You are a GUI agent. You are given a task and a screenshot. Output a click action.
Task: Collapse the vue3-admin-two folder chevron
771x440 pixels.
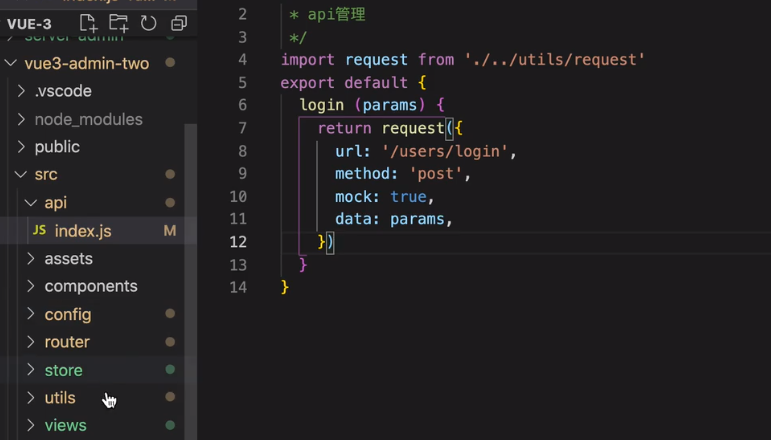11,63
